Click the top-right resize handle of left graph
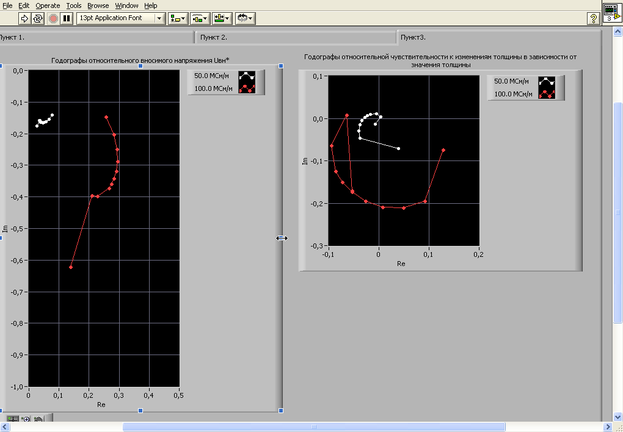This screenshot has width=623, height=432. [281, 66]
